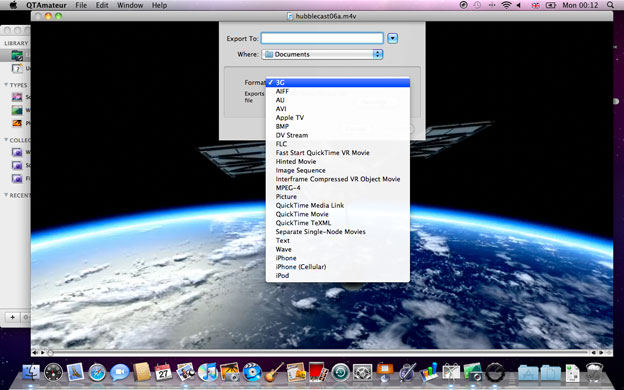
Task: Click the Spotlight magnifier in menu bar
Action: 610,5
